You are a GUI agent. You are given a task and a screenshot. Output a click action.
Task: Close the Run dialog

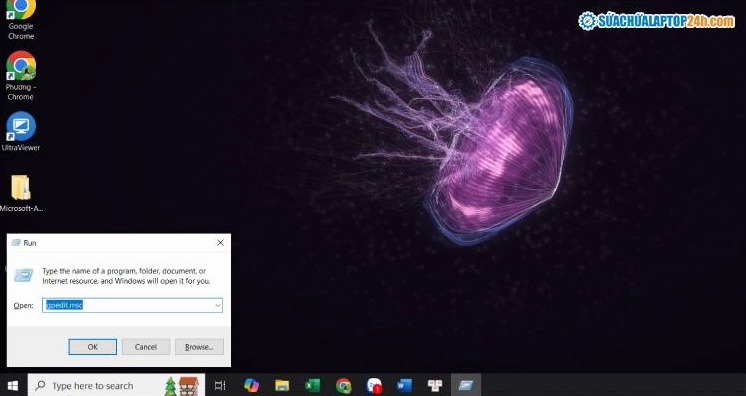coord(220,243)
